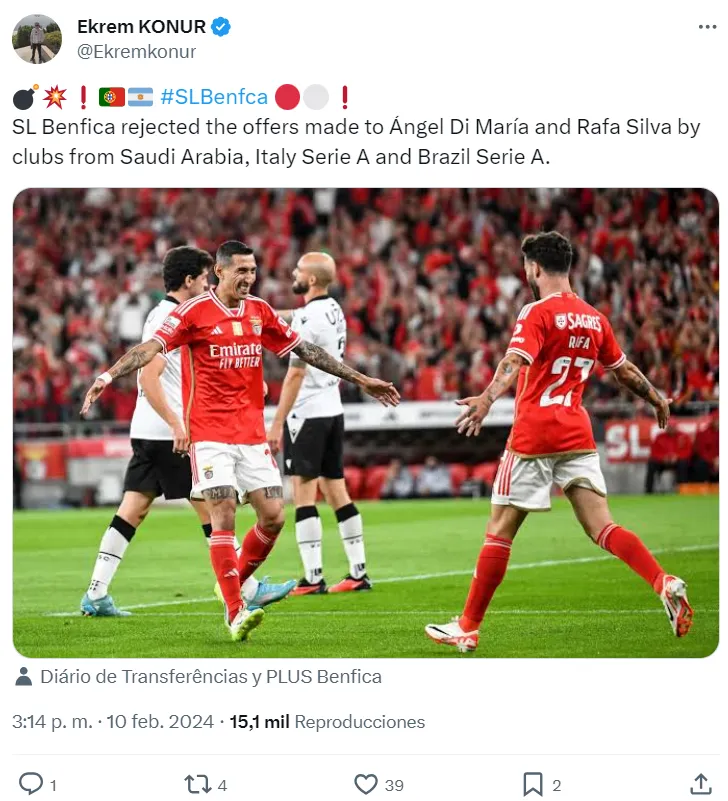Open the #SLBenfca hashtag link
728x801 pixels.
(x=214, y=97)
